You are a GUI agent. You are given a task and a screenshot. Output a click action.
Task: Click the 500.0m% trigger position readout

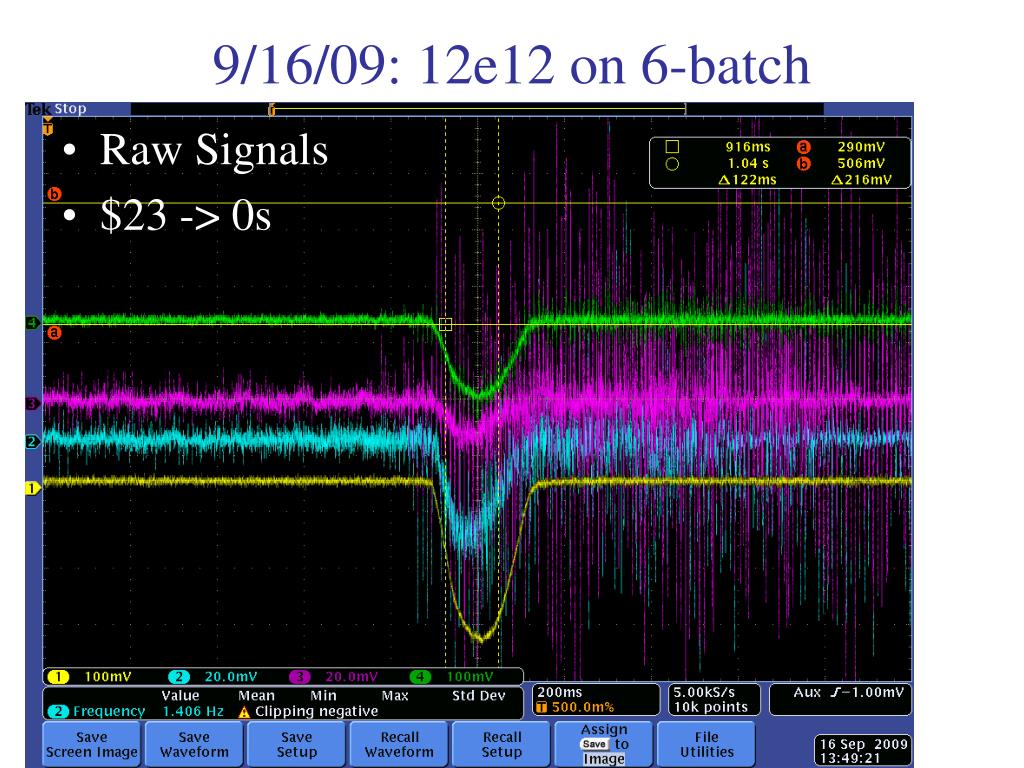click(x=576, y=707)
